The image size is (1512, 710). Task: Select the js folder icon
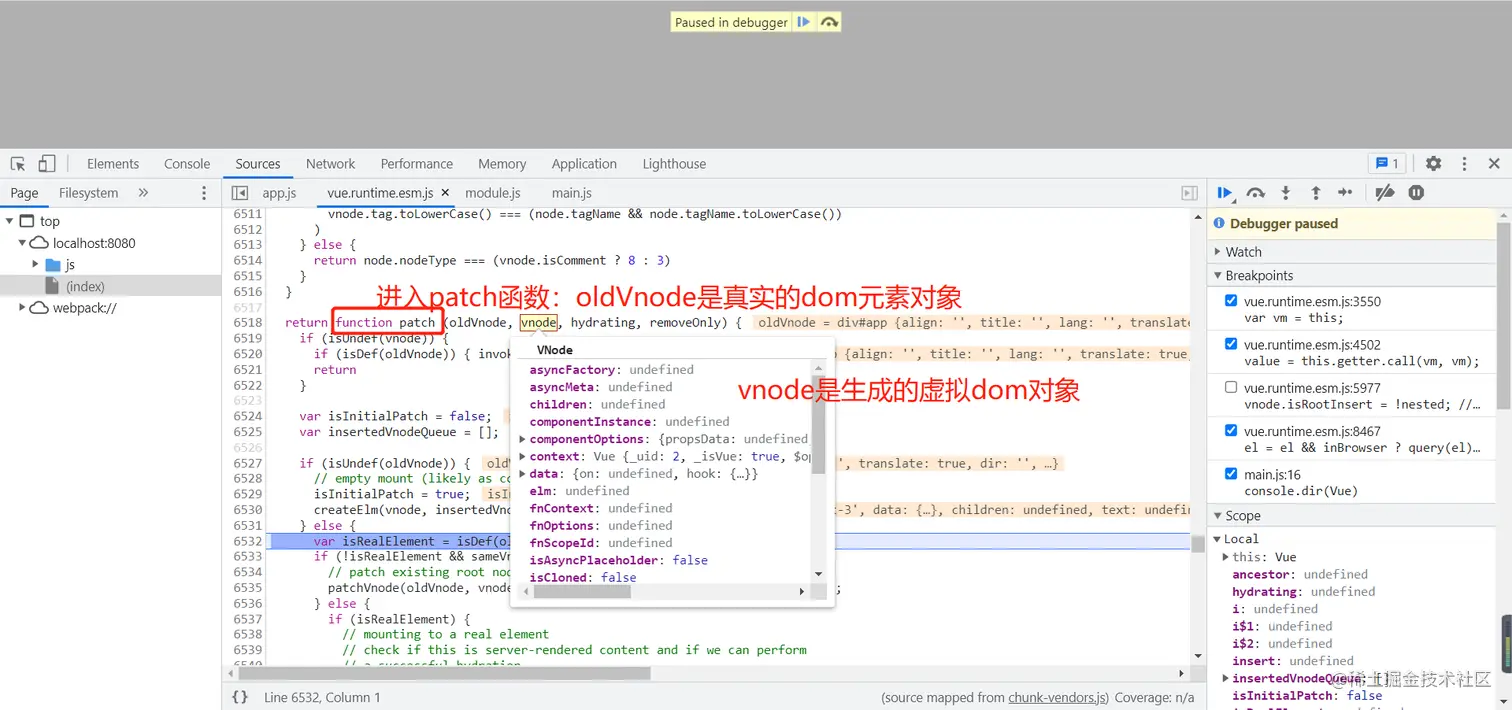(x=53, y=265)
